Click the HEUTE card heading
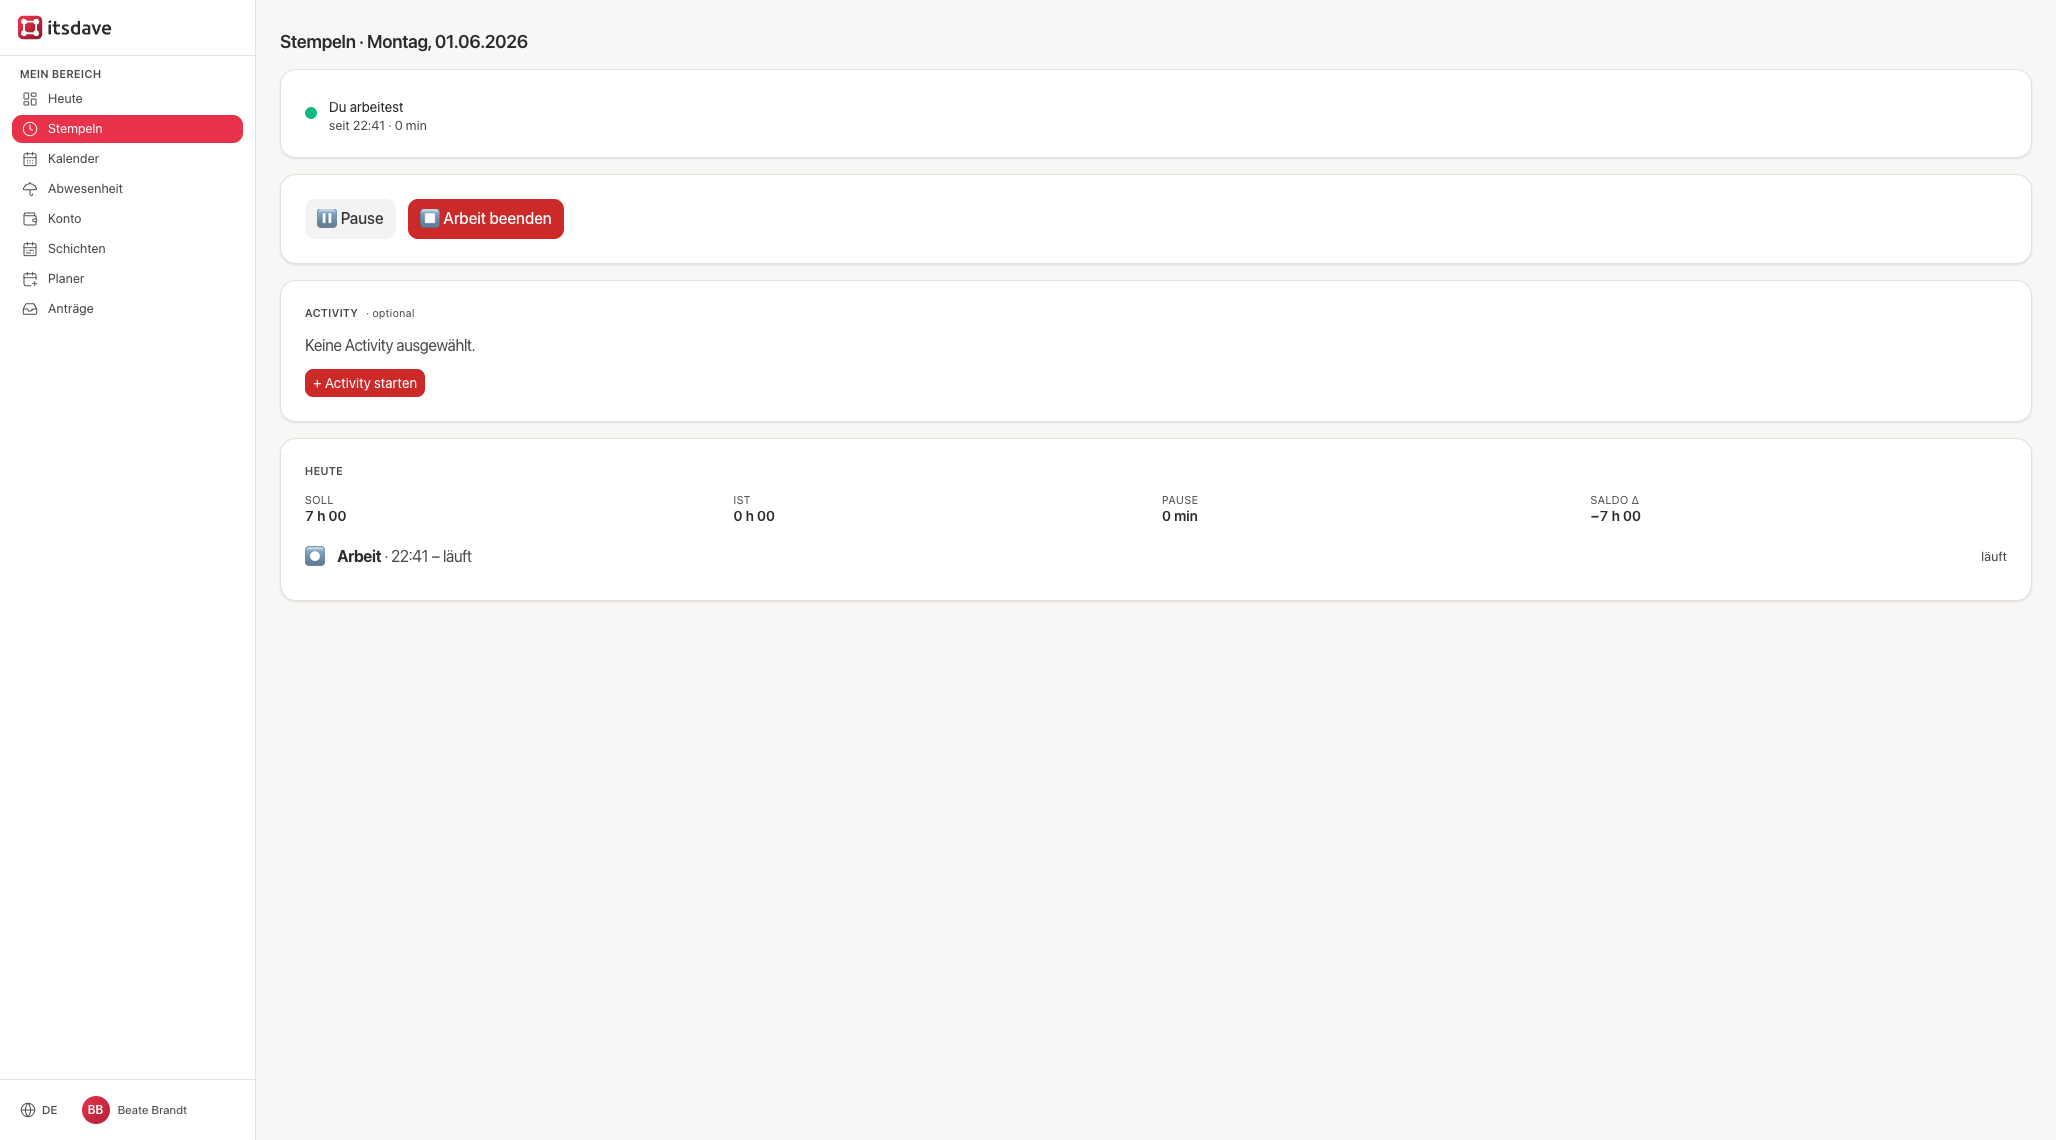The image size is (2056, 1140). [324, 471]
